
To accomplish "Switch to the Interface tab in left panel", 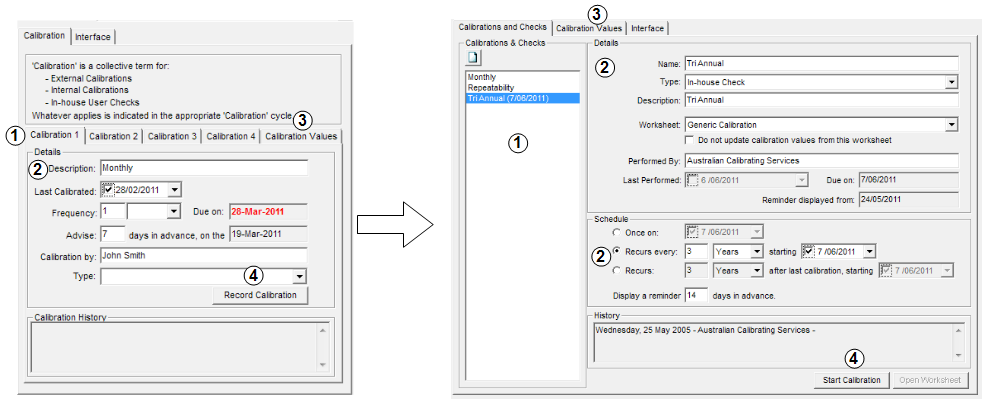I will [x=94, y=37].
